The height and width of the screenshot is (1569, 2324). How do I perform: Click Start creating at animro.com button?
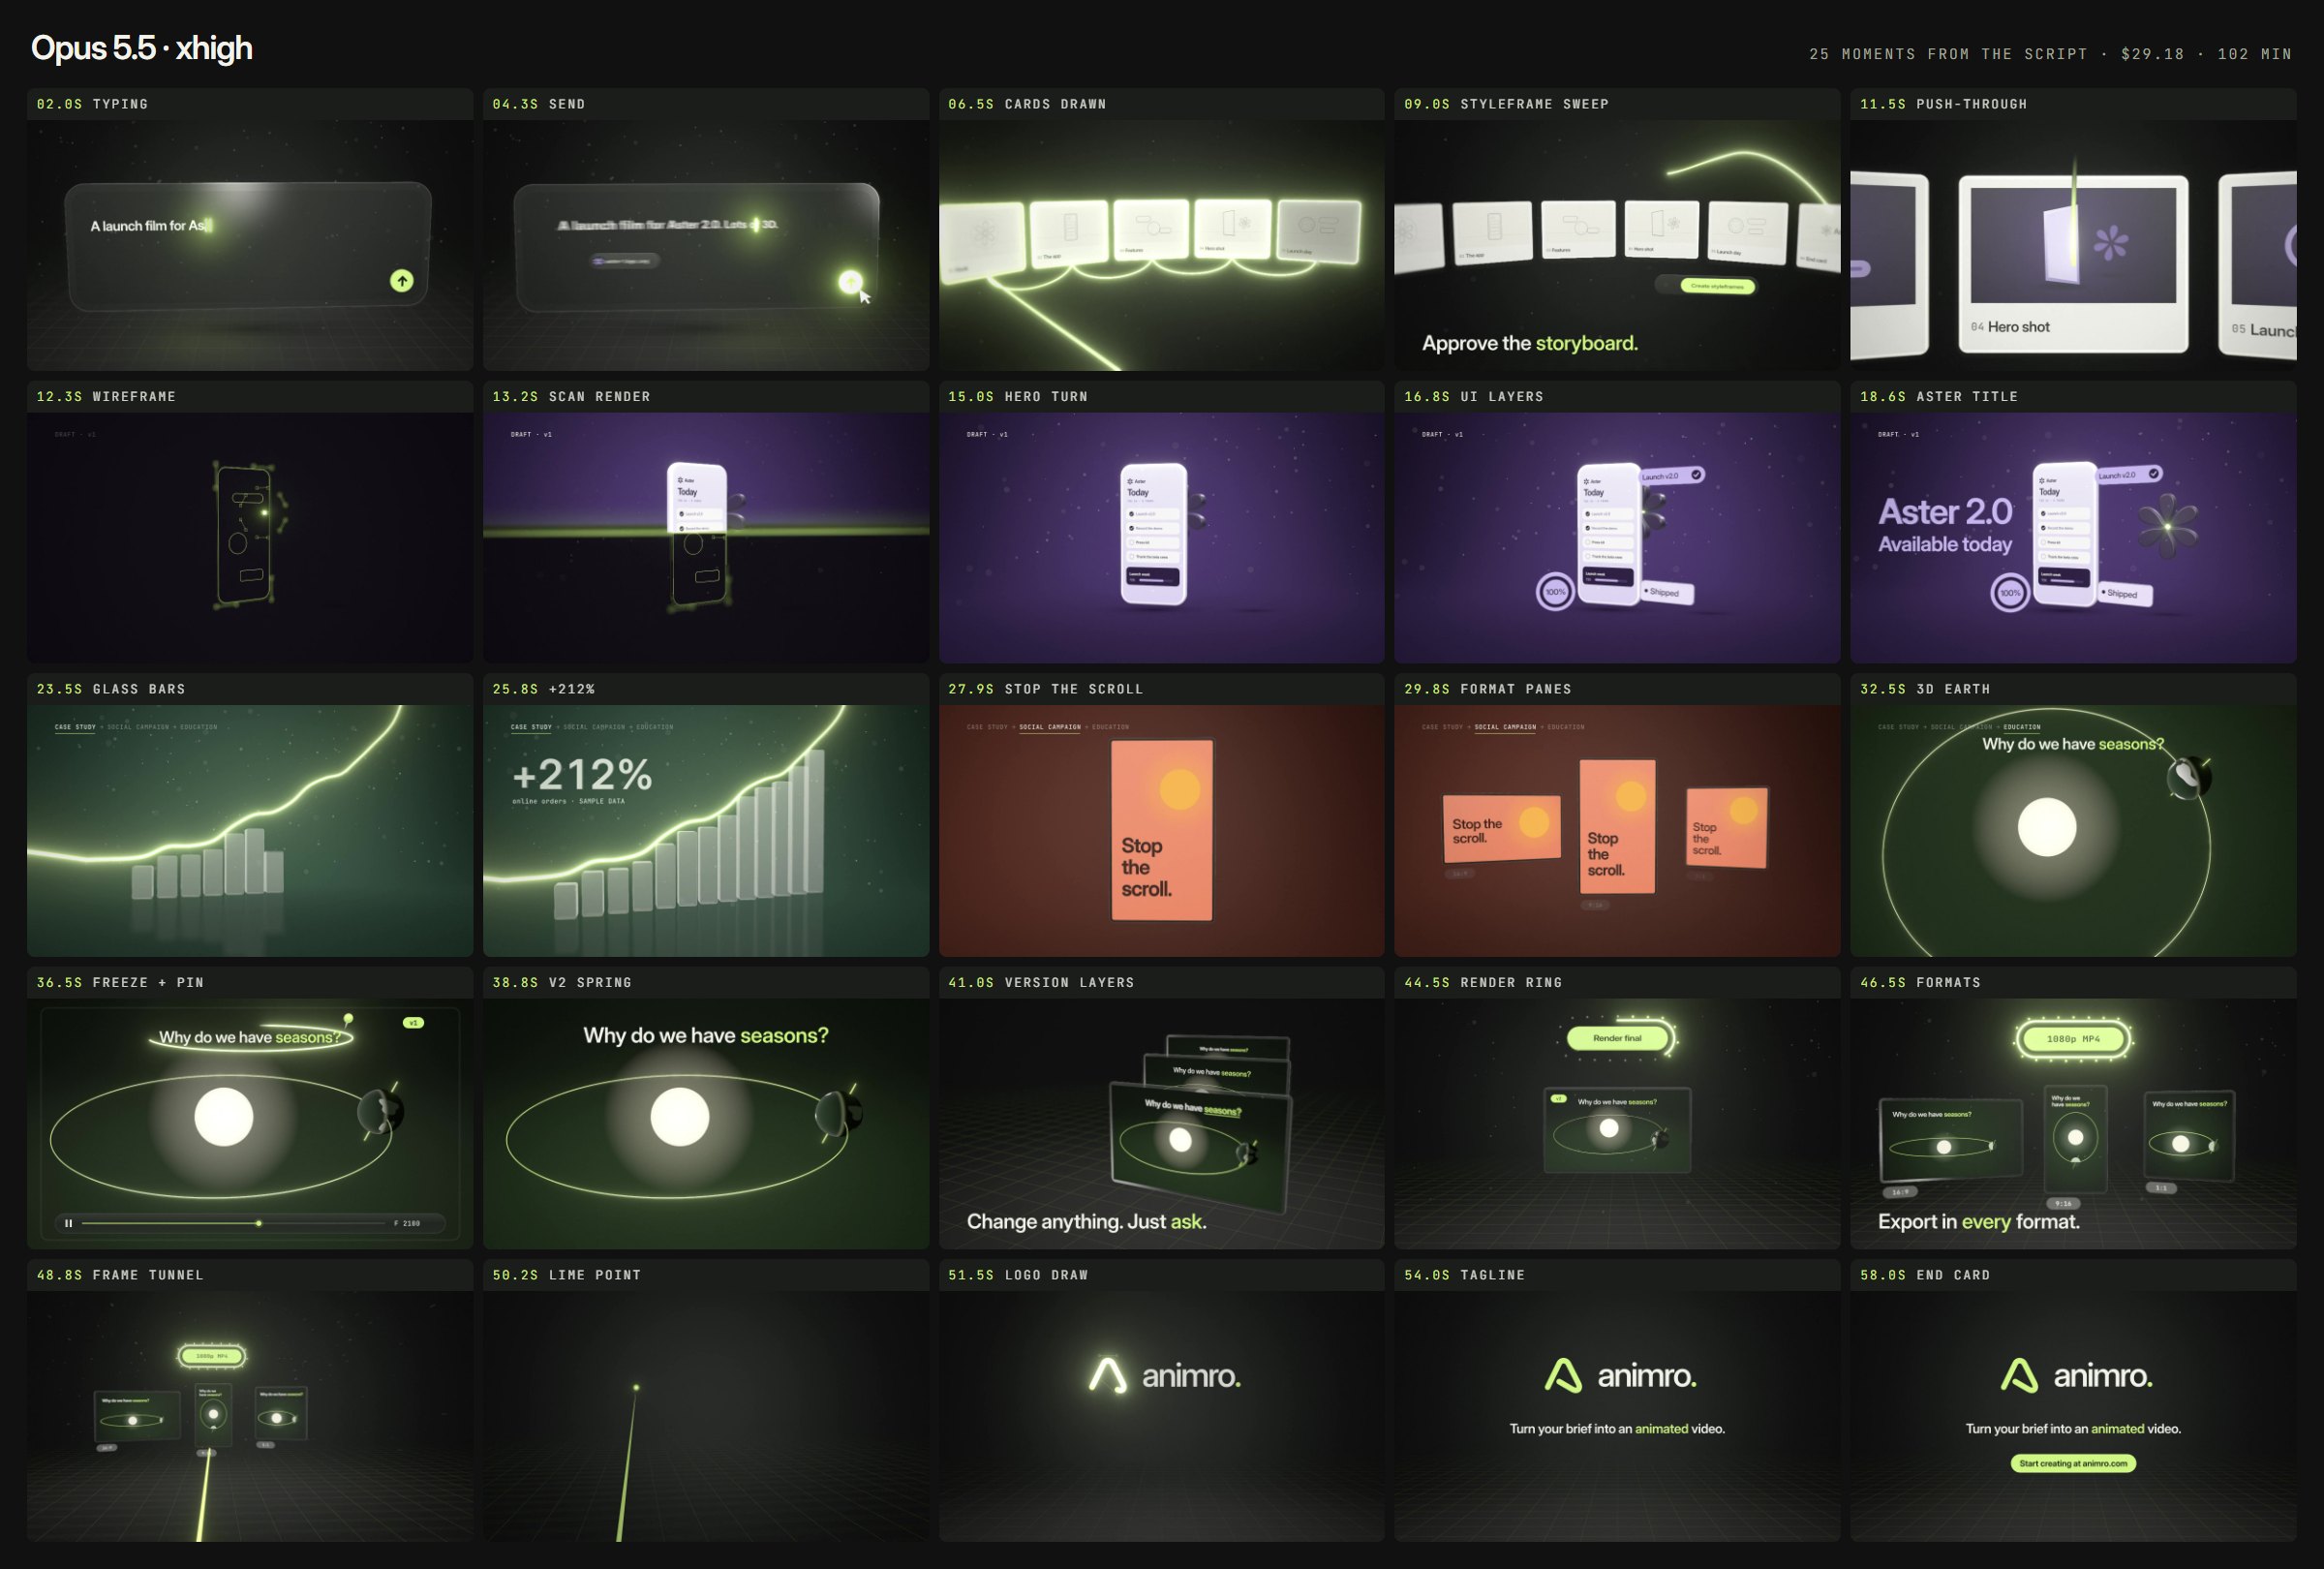pos(2073,1463)
